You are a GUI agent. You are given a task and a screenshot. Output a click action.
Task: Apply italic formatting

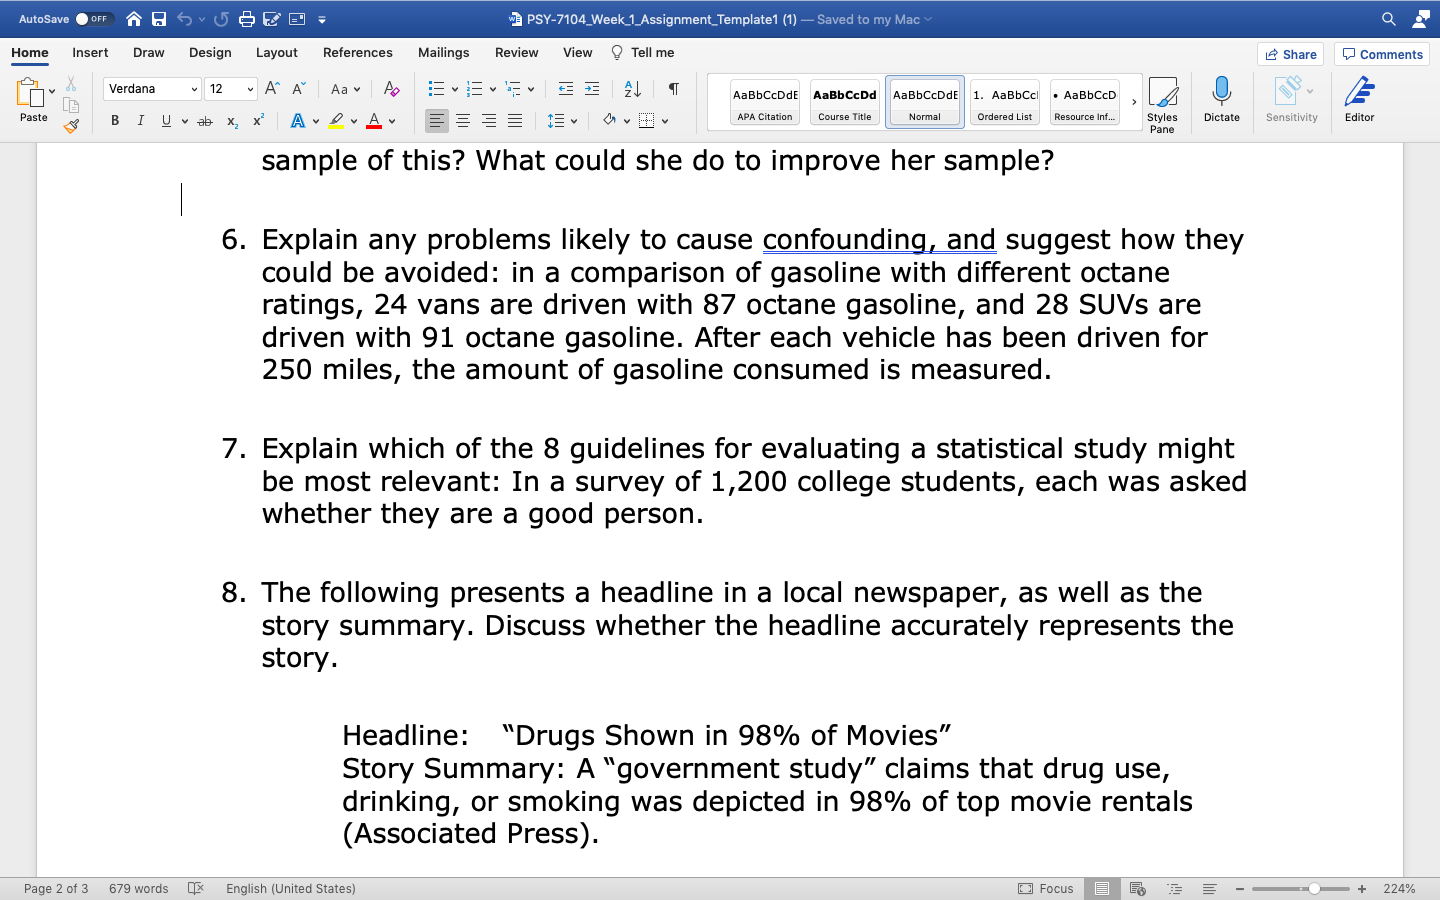point(141,120)
